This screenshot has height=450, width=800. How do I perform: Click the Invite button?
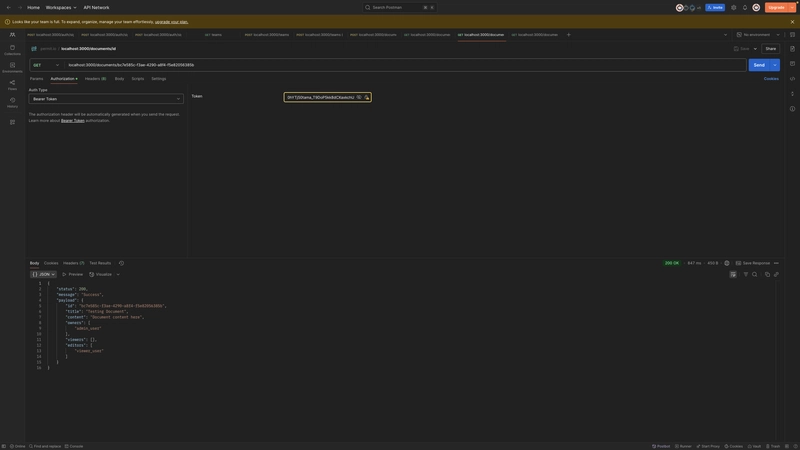[715, 8]
